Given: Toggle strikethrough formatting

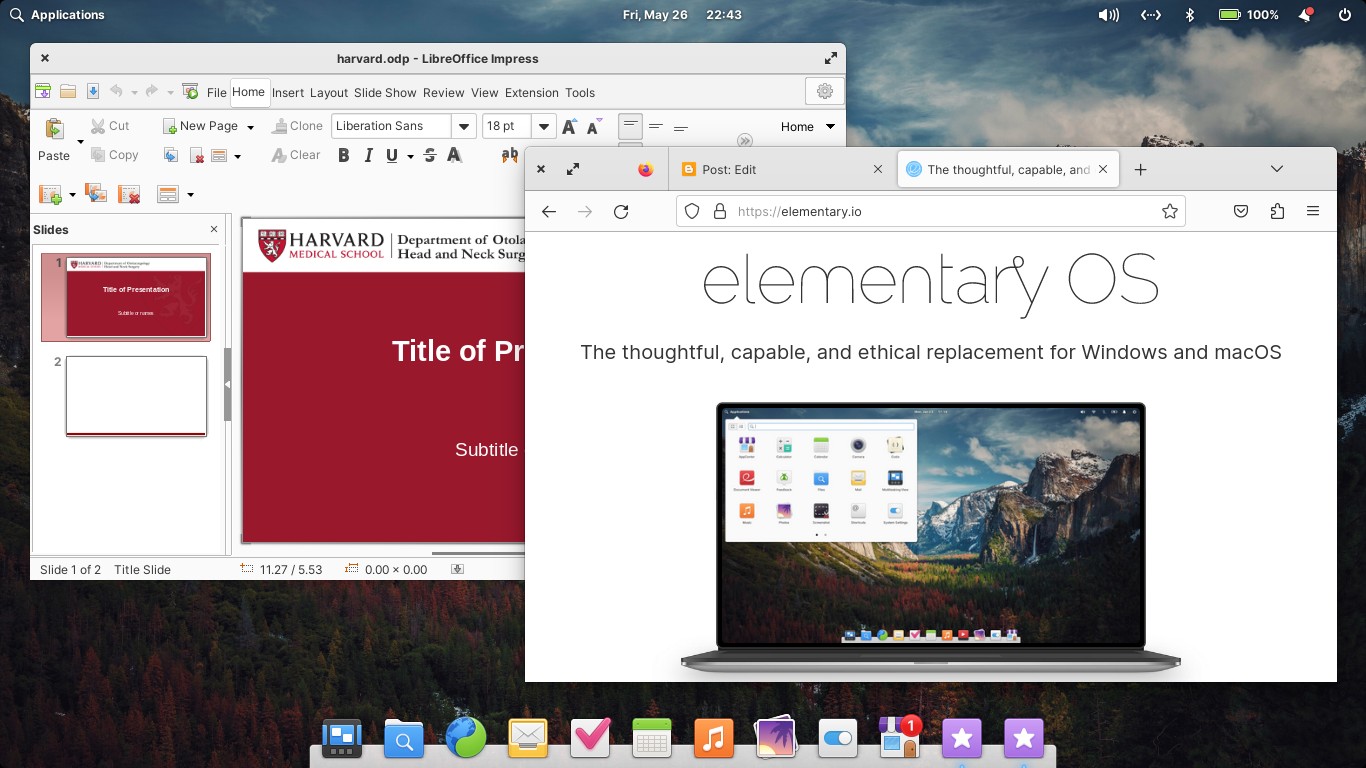Looking at the screenshot, I should pos(430,155).
